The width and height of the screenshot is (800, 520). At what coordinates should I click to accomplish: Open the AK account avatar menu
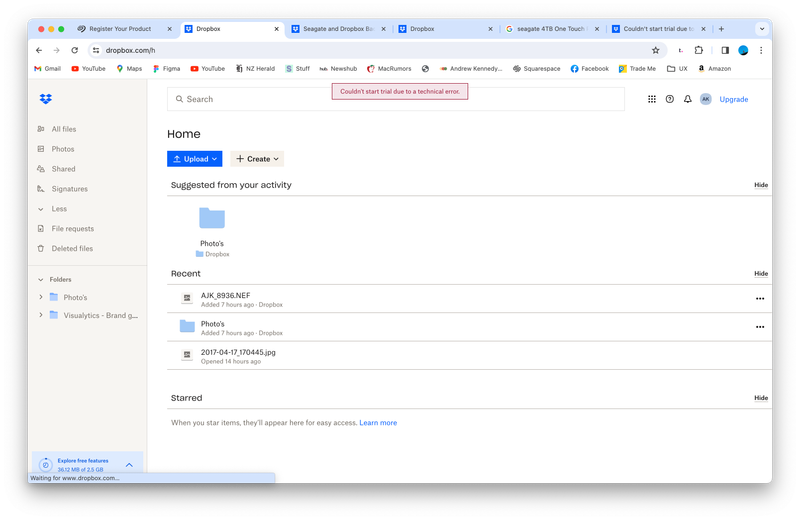click(x=705, y=99)
